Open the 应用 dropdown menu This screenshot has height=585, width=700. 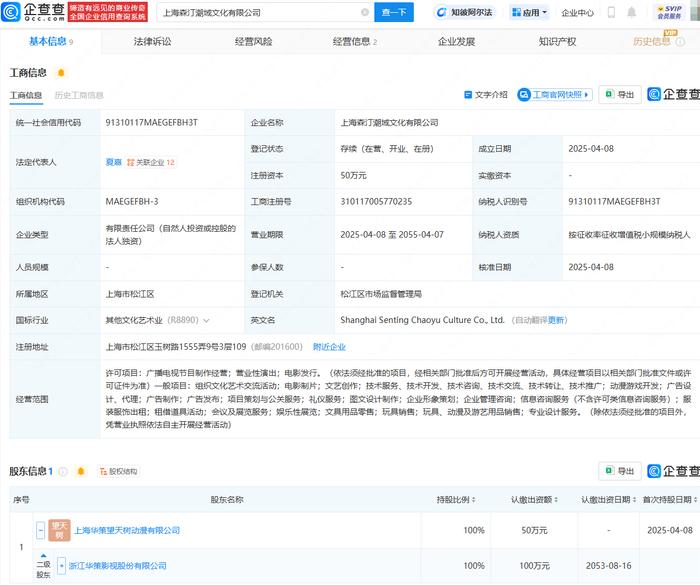529,13
